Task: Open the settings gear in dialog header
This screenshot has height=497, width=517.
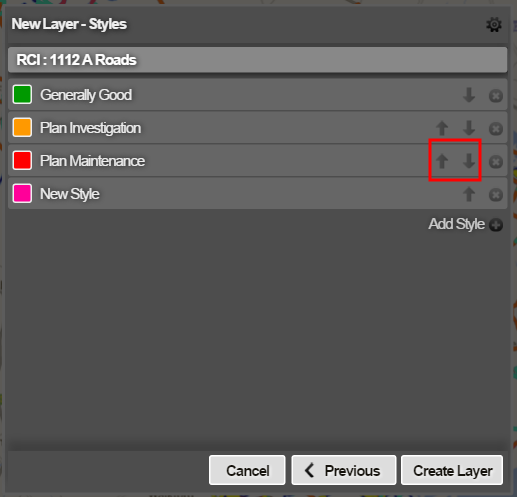Action: point(494,25)
